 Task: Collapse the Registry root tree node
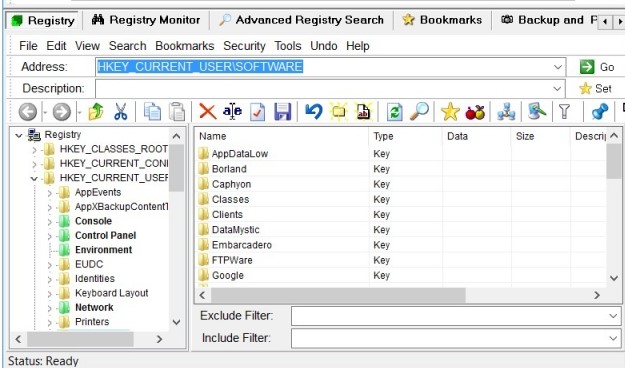pyautogui.click(x=19, y=136)
